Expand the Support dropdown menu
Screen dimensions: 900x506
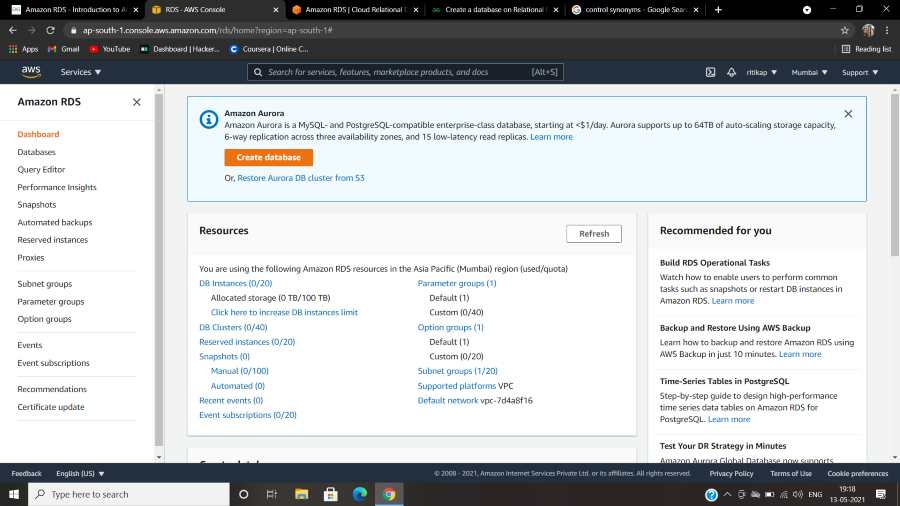[860, 72]
